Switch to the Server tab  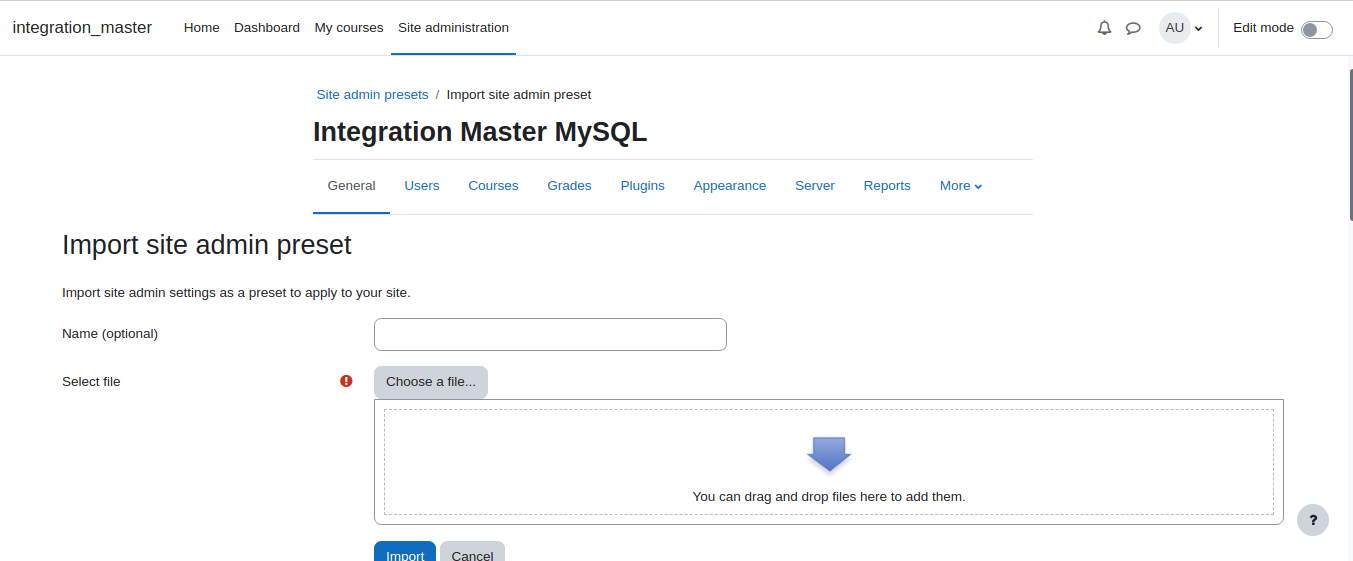815,186
